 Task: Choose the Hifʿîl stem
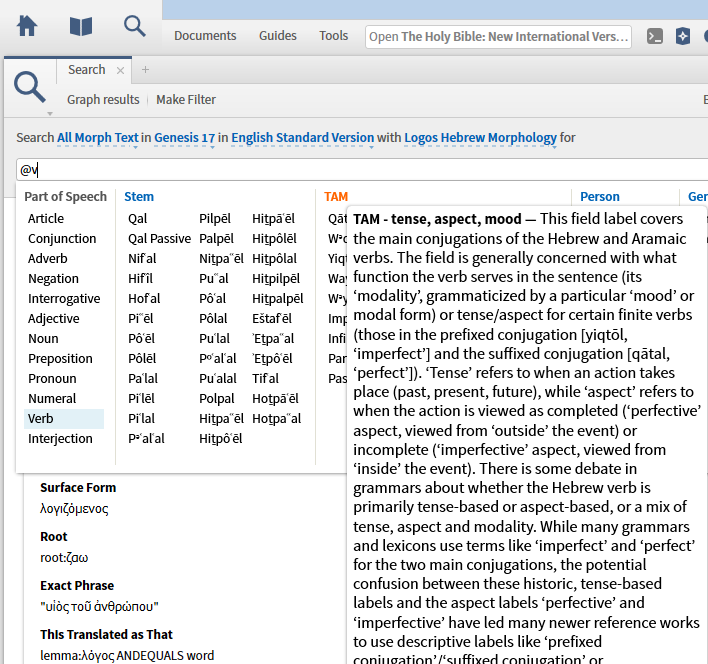[x=140, y=279]
